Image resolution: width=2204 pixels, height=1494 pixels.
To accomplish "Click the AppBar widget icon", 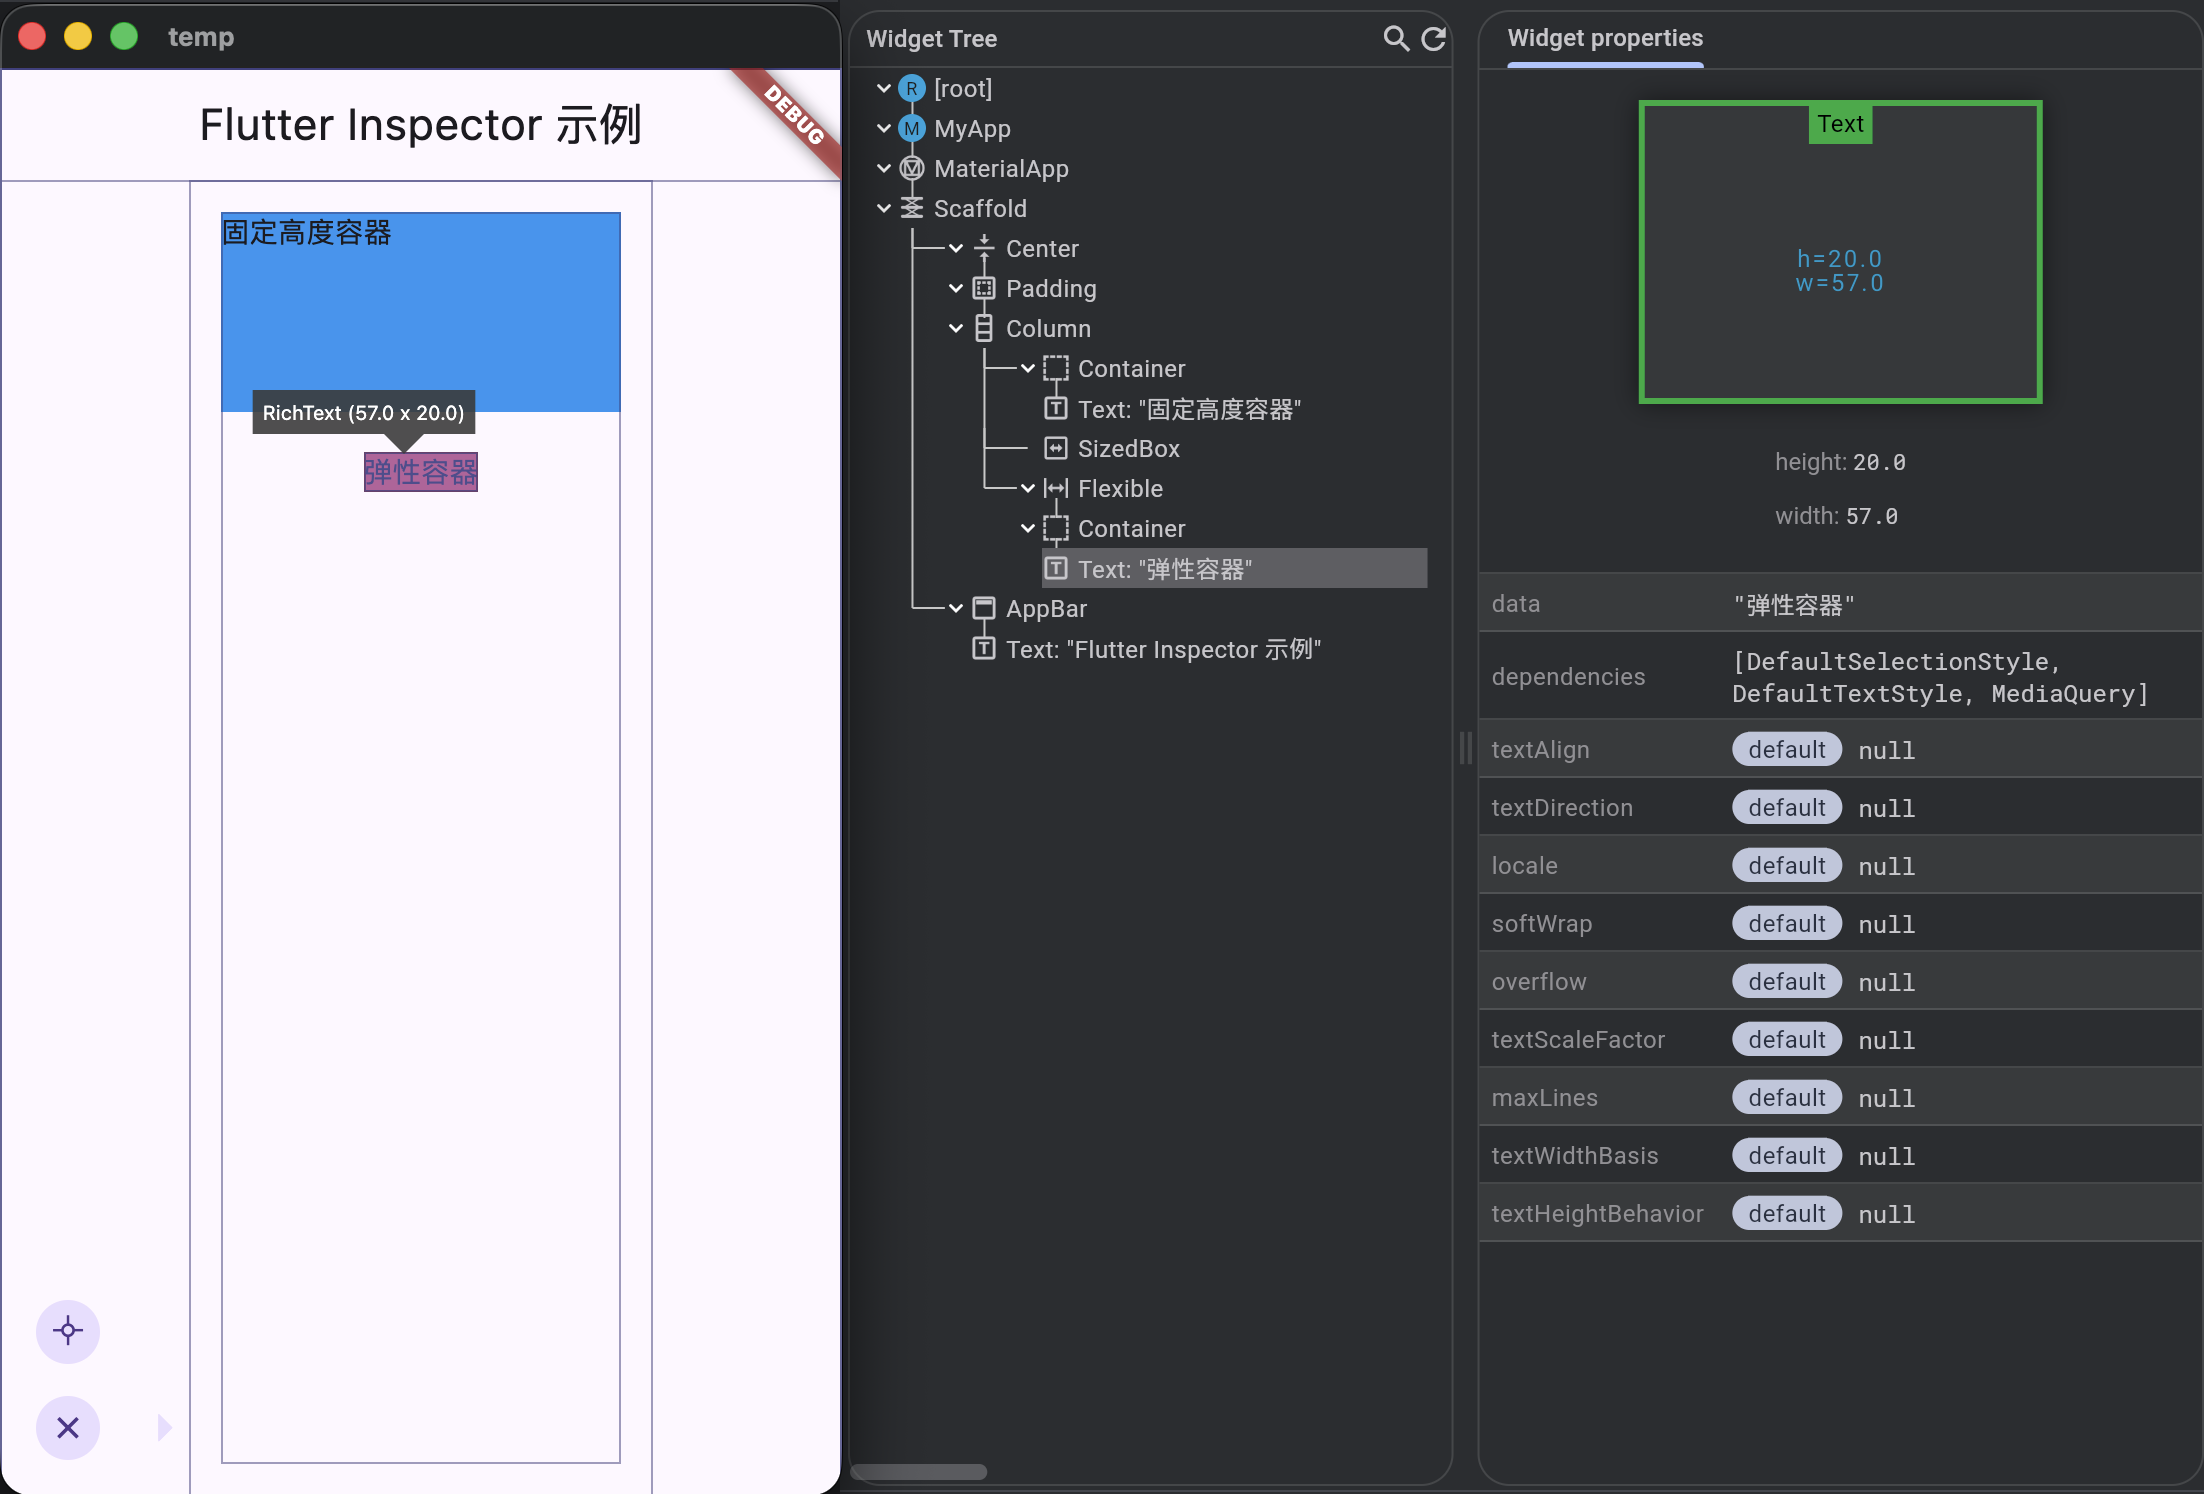I will (x=984, y=609).
